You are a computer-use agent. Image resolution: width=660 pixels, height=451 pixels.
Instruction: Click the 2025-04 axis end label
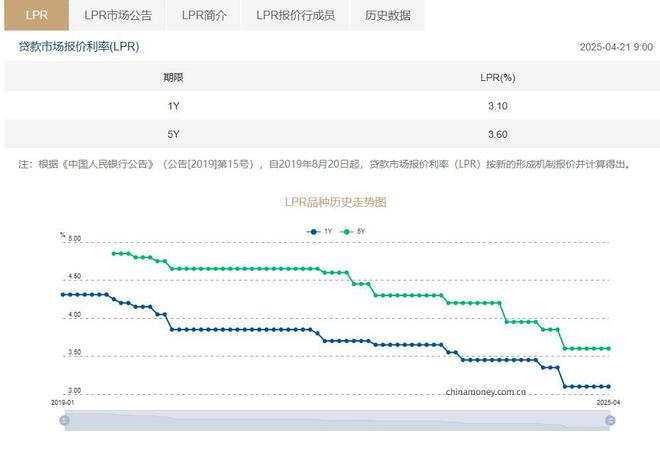click(608, 403)
